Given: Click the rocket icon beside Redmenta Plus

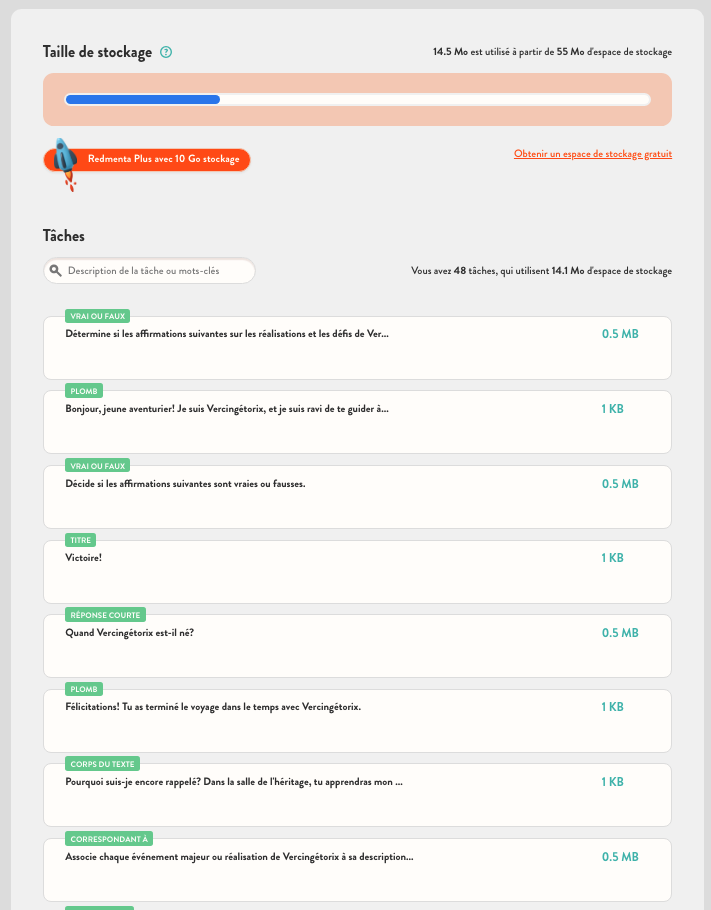Looking at the screenshot, I should (x=65, y=161).
